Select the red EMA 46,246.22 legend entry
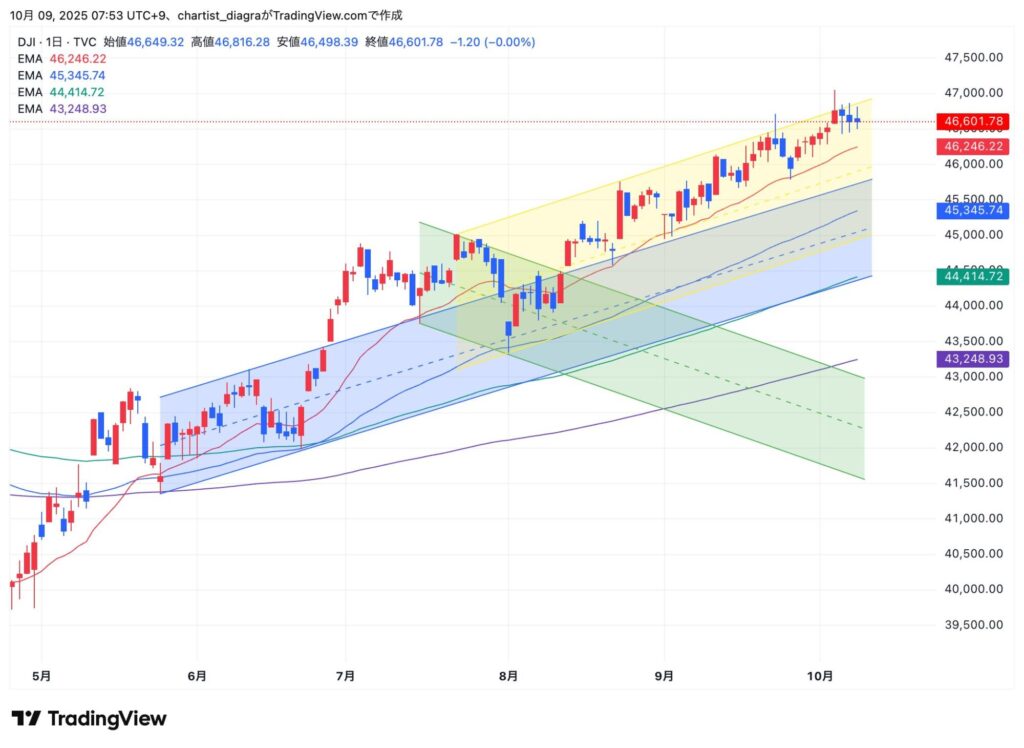Image resolution: width=1024 pixels, height=748 pixels. 61,60
